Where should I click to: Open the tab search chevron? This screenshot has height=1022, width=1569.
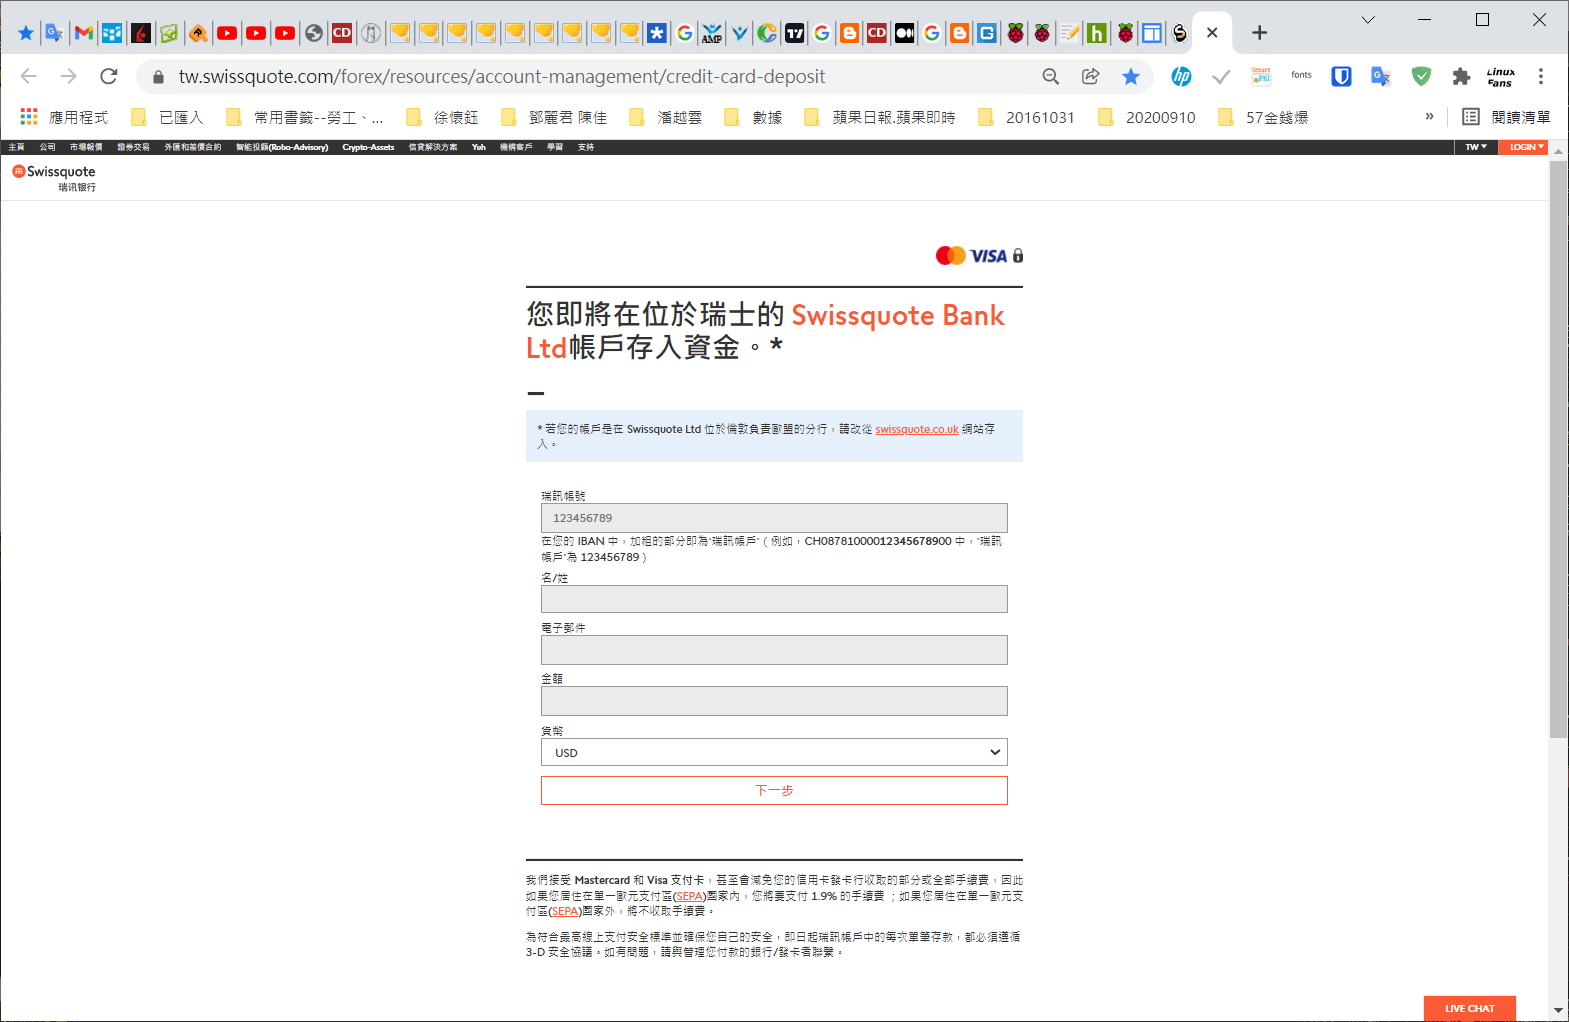[x=1368, y=20]
